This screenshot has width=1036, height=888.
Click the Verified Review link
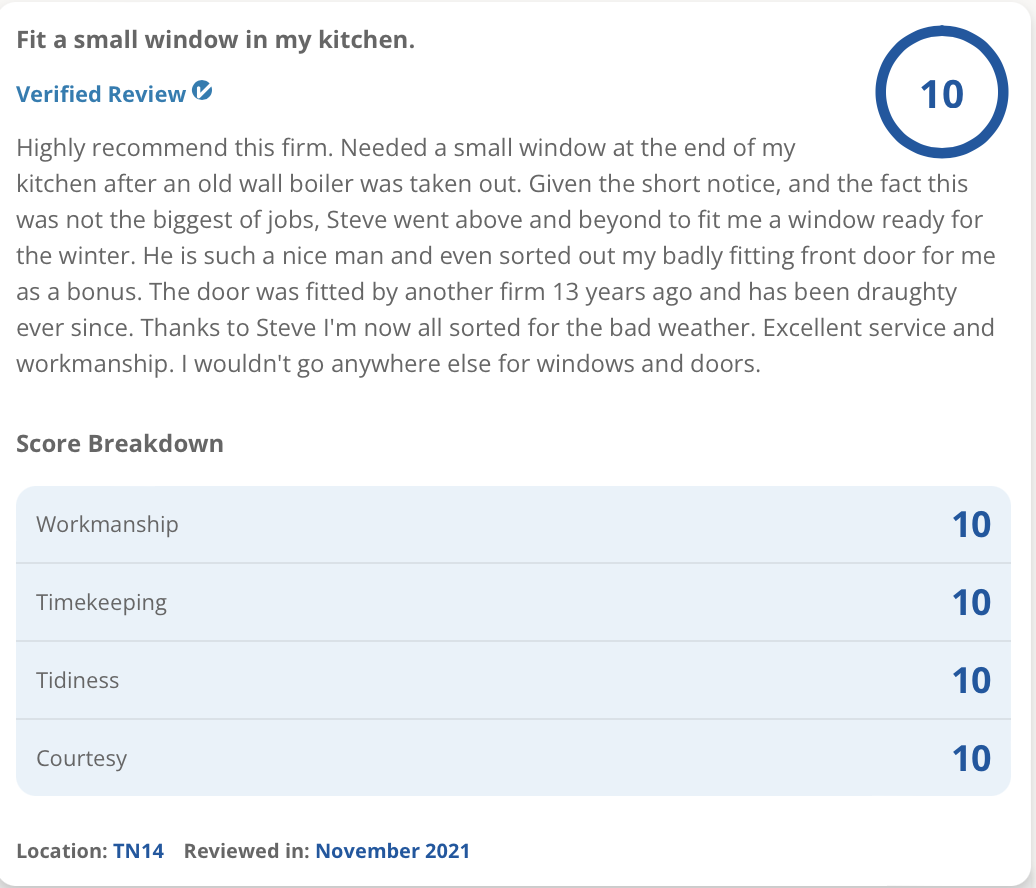101,94
